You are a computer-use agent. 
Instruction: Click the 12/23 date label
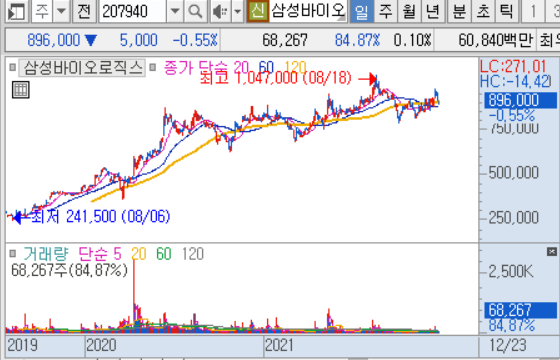508,345
